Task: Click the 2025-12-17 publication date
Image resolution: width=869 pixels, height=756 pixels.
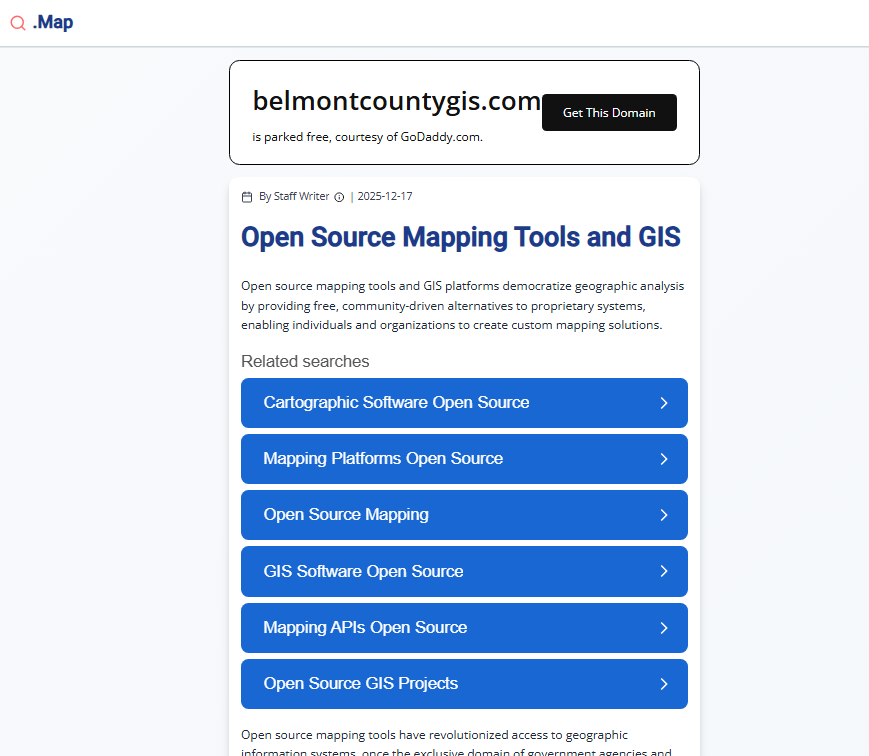Action: (385, 197)
